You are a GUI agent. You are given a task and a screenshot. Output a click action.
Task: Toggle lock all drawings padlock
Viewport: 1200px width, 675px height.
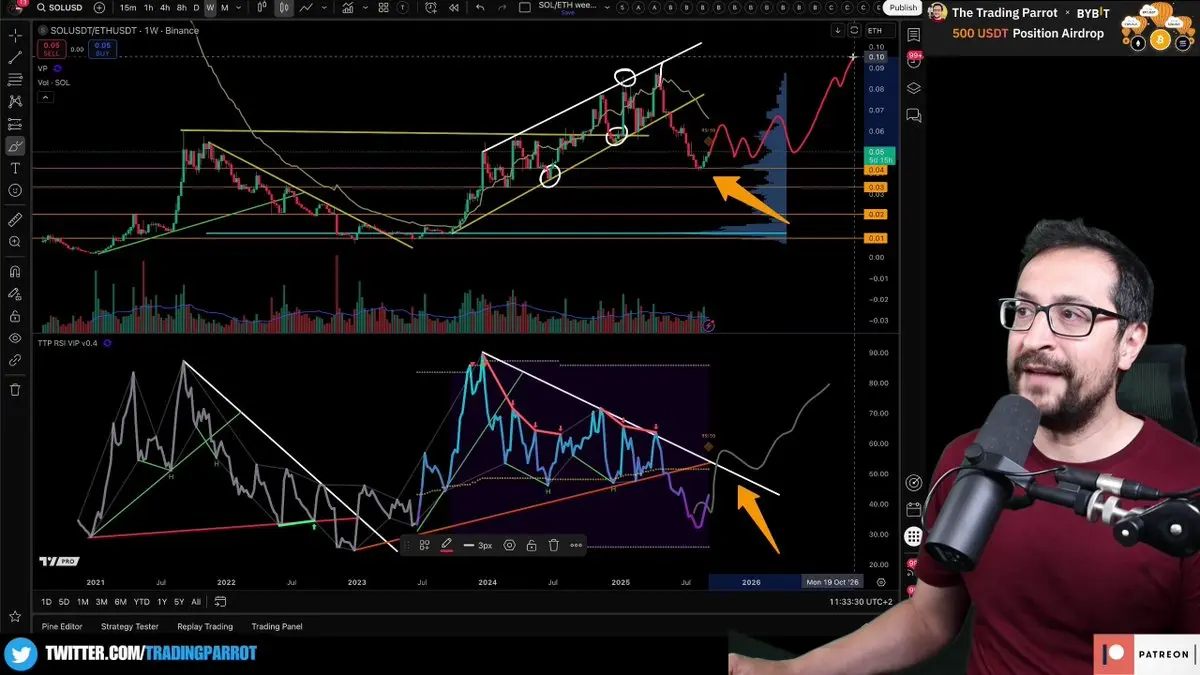[x=15, y=316]
